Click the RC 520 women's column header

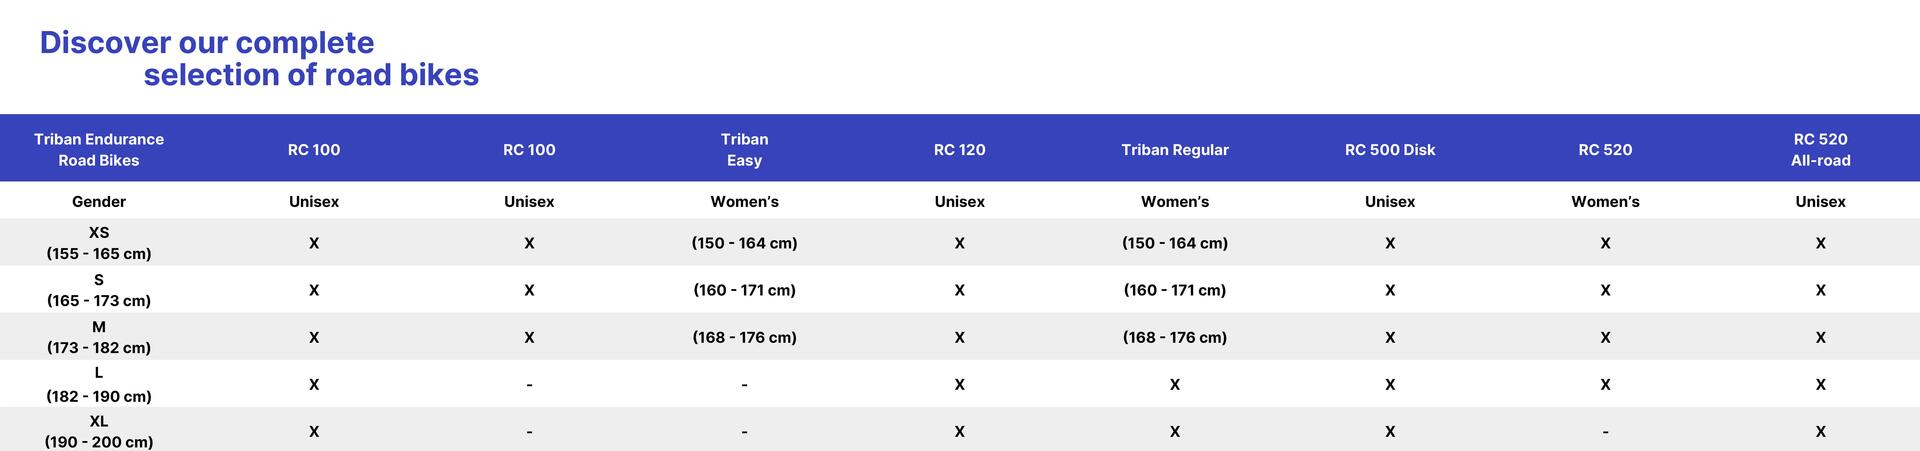1605,150
